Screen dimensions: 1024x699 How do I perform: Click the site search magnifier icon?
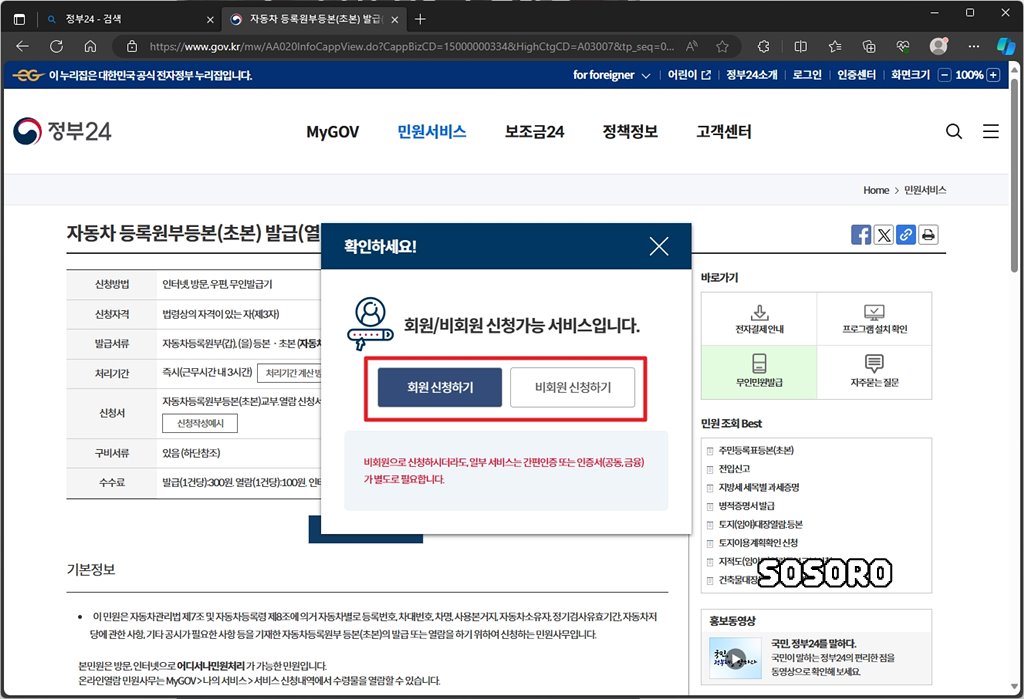click(x=953, y=131)
